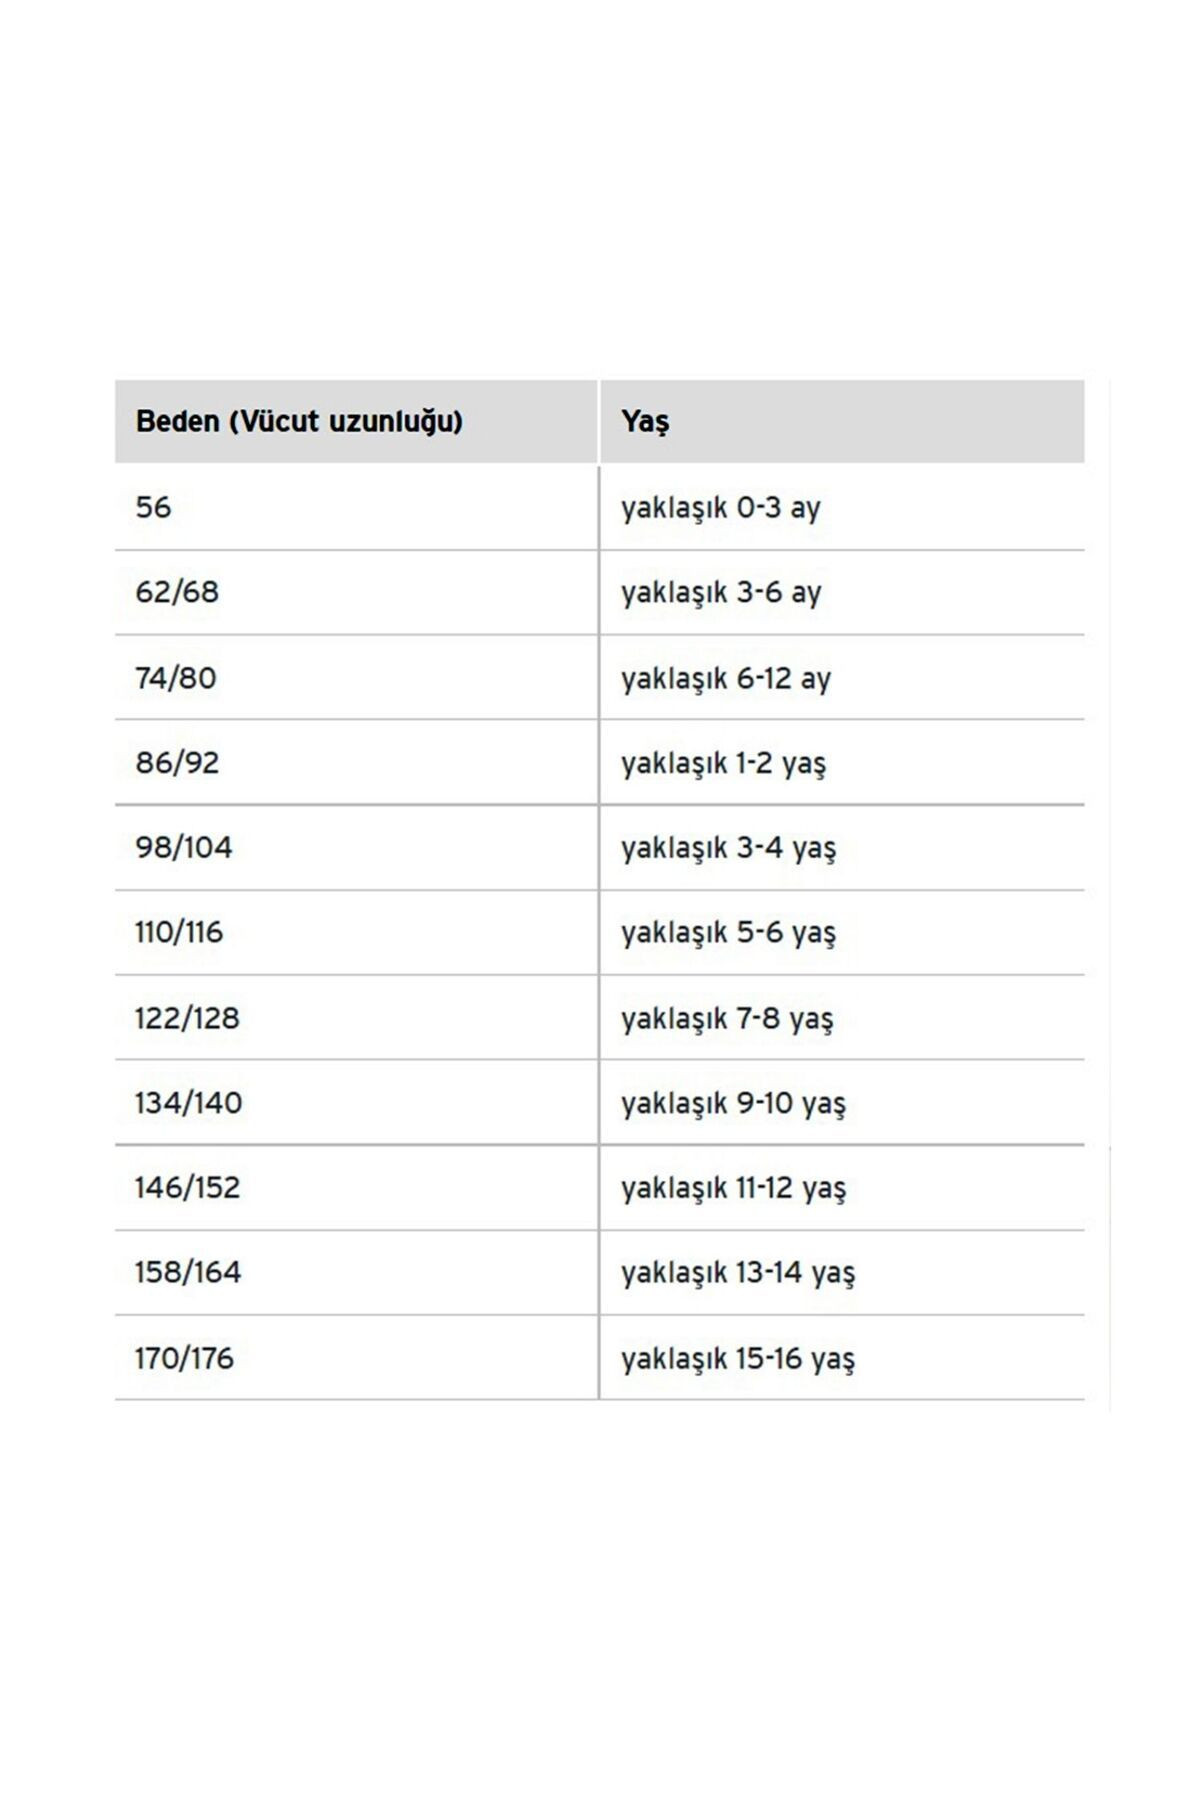Select the 110/116 size cell
This screenshot has height=1800, width=1200.
[x=356, y=932]
